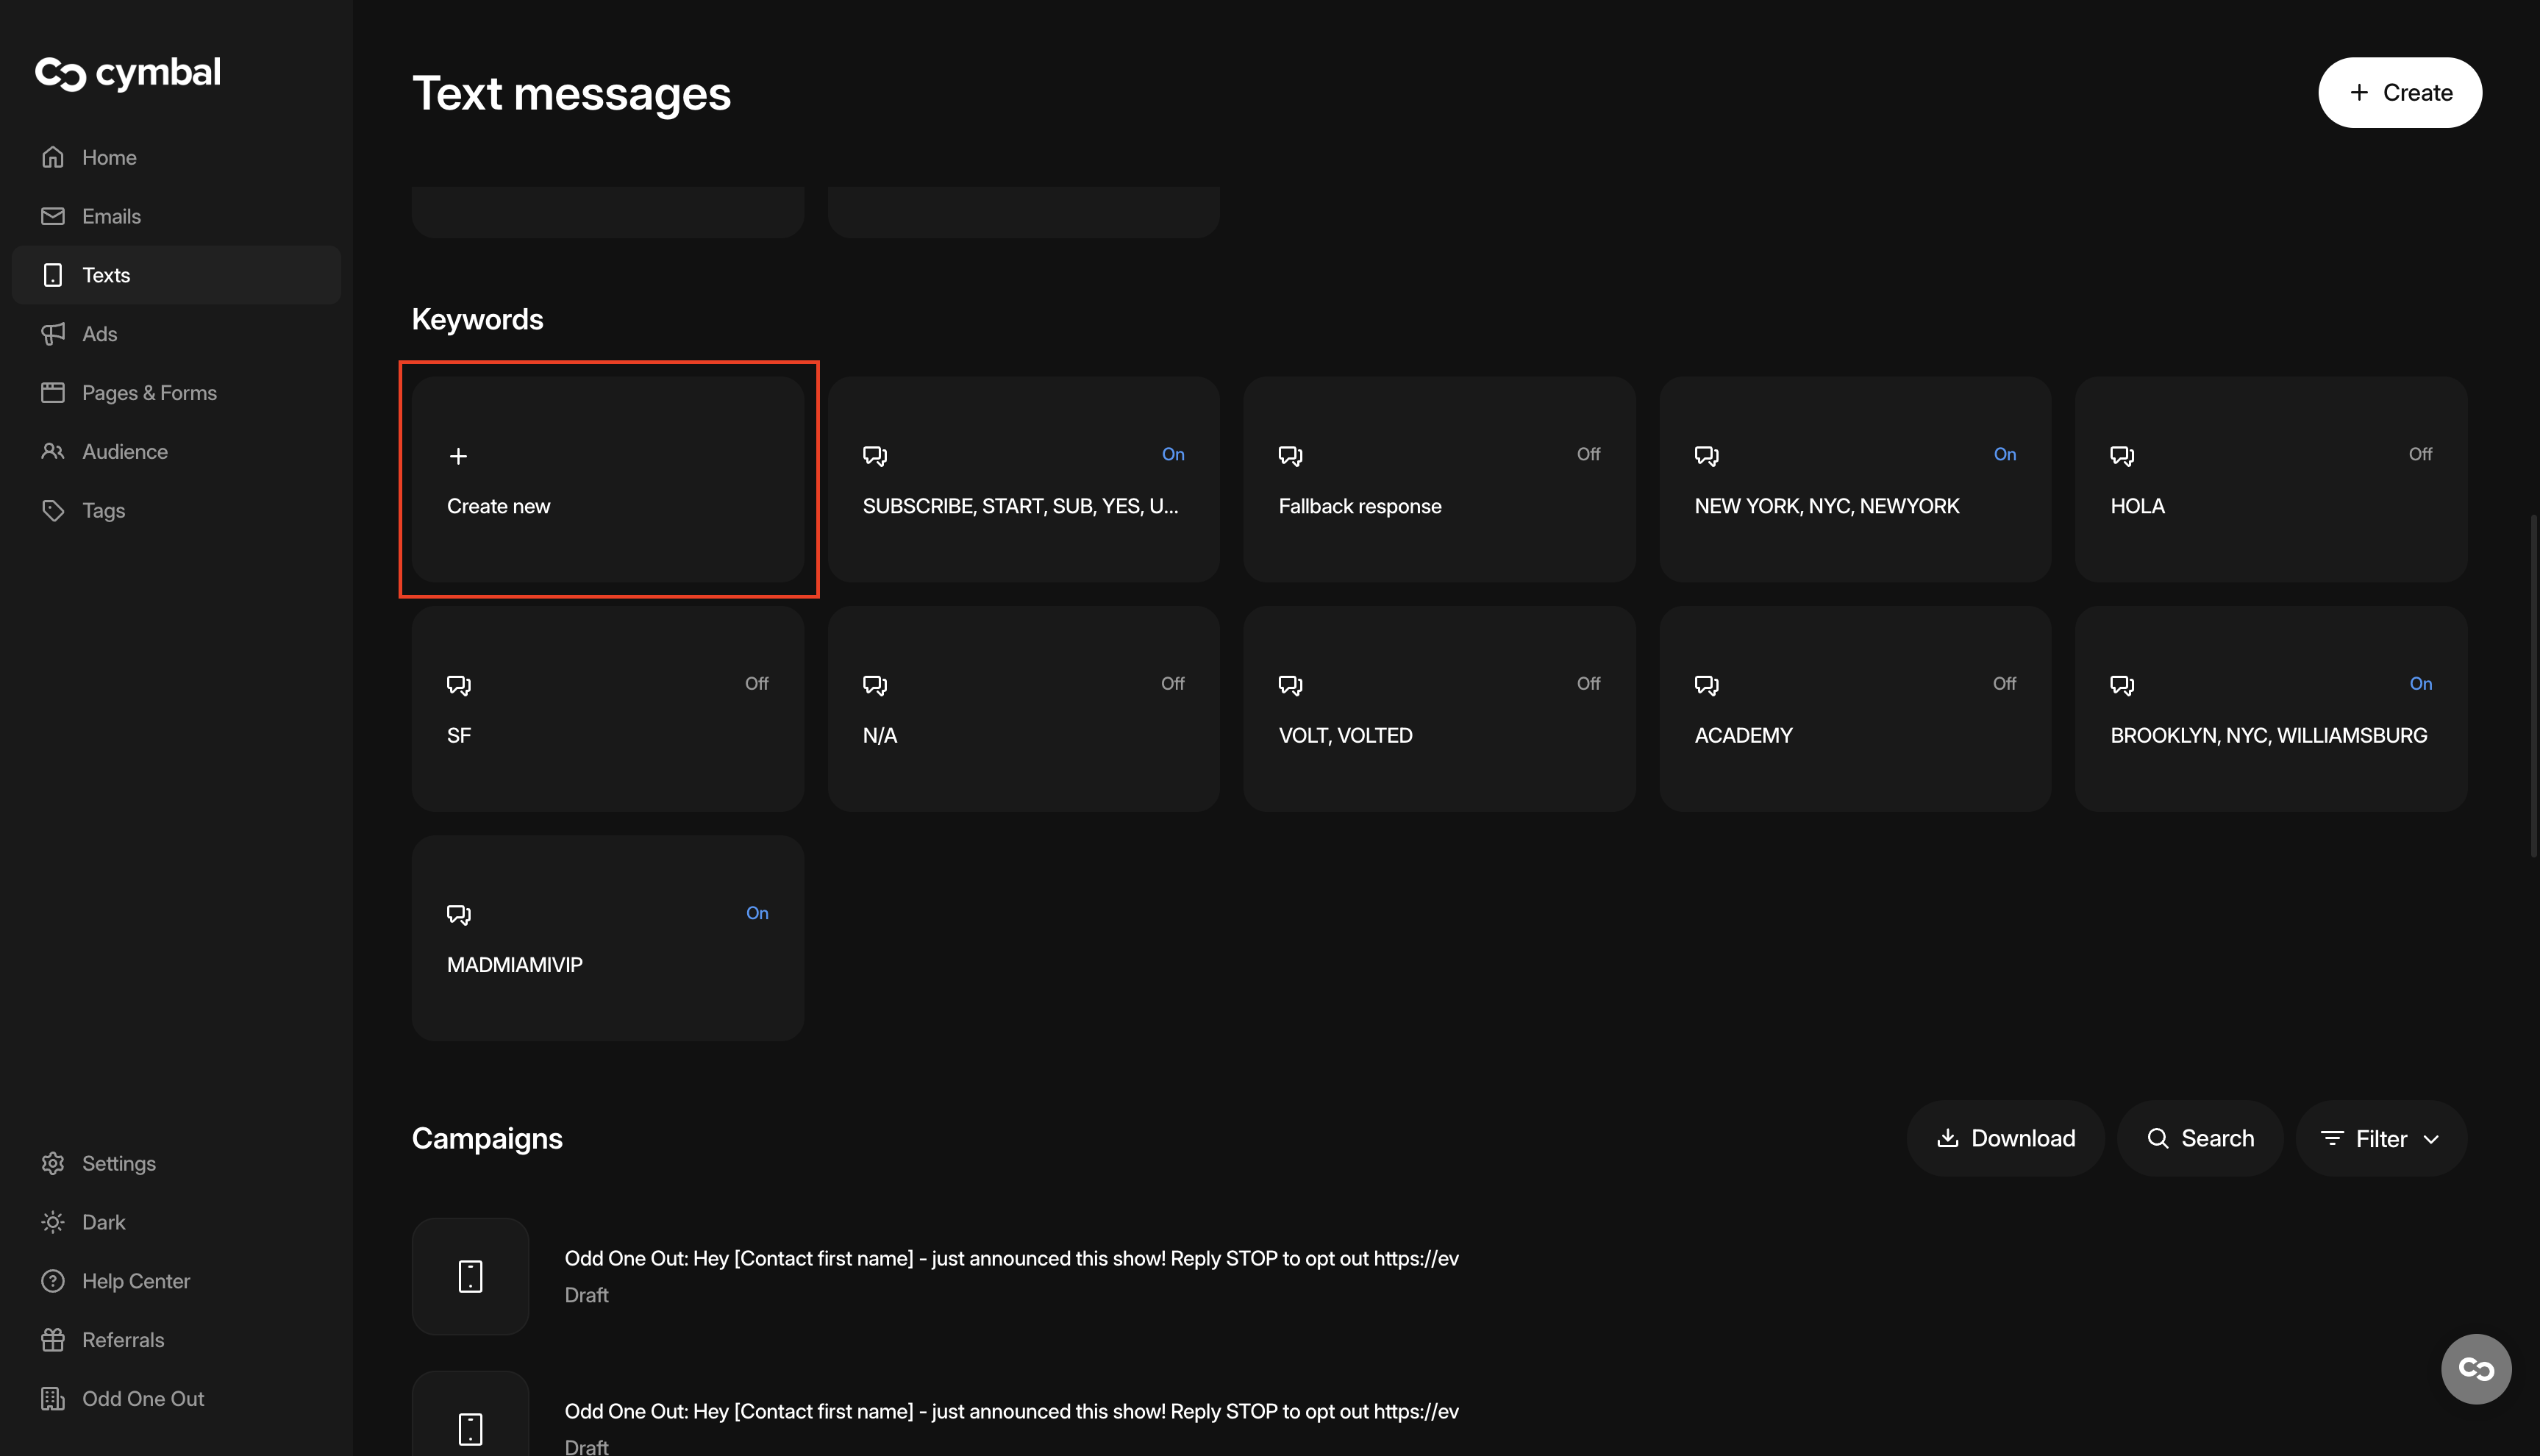Click the cymbal logo in sidebar
Viewport: 2540px width, 1456px height.
(x=128, y=73)
